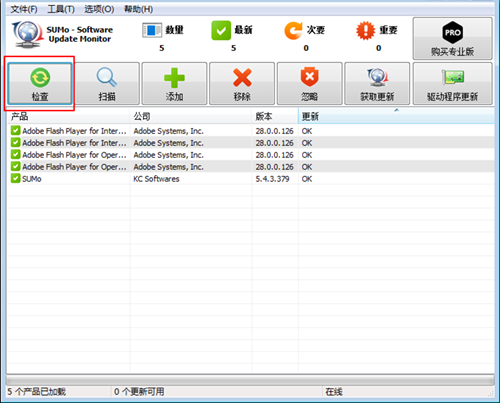
Task: Click the 数量 window icon
Action: pyautogui.click(x=152, y=30)
